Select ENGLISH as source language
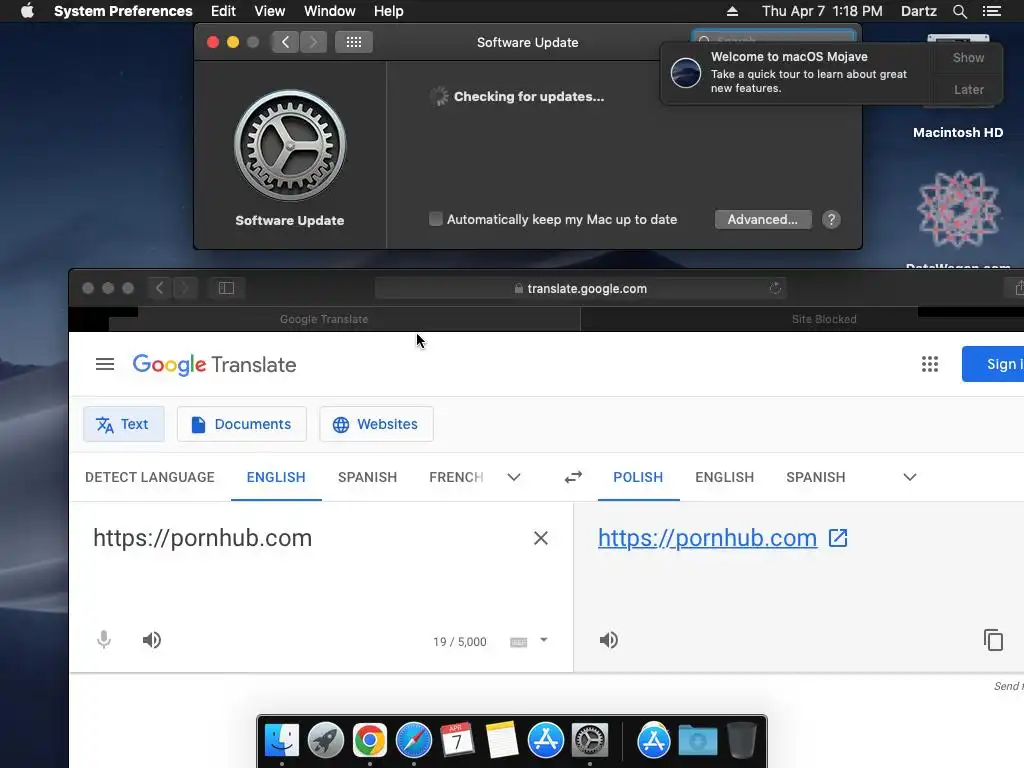1024x768 pixels. pyautogui.click(x=276, y=477)
